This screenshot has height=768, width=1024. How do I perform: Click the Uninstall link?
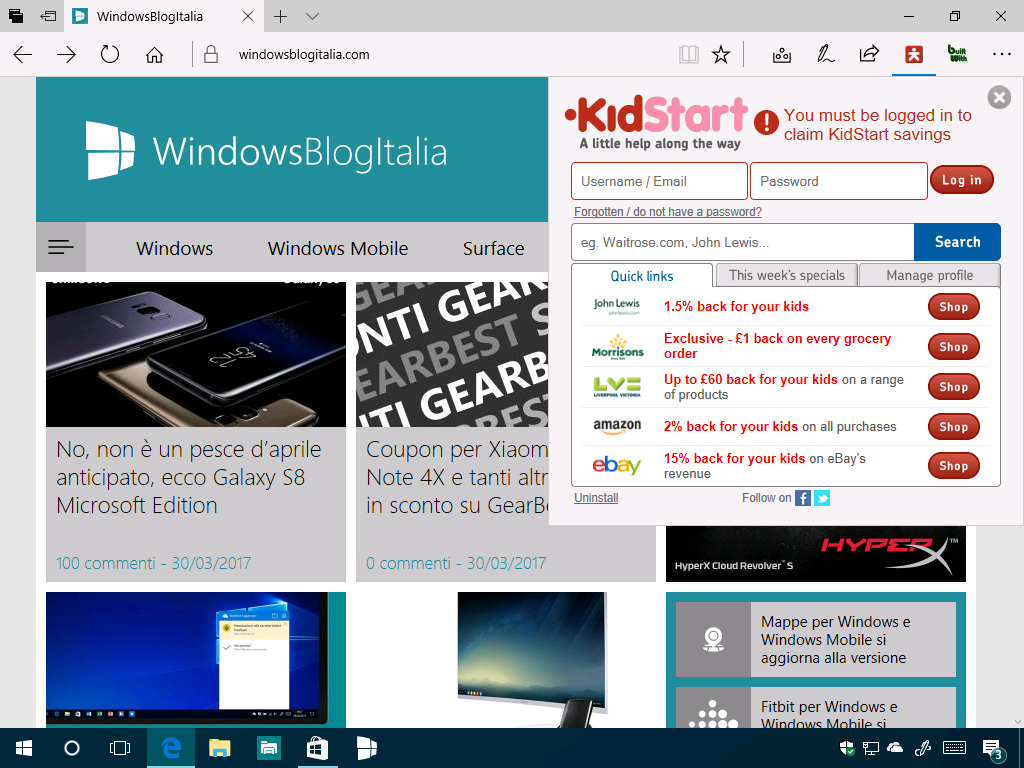(x=596, y=498)
